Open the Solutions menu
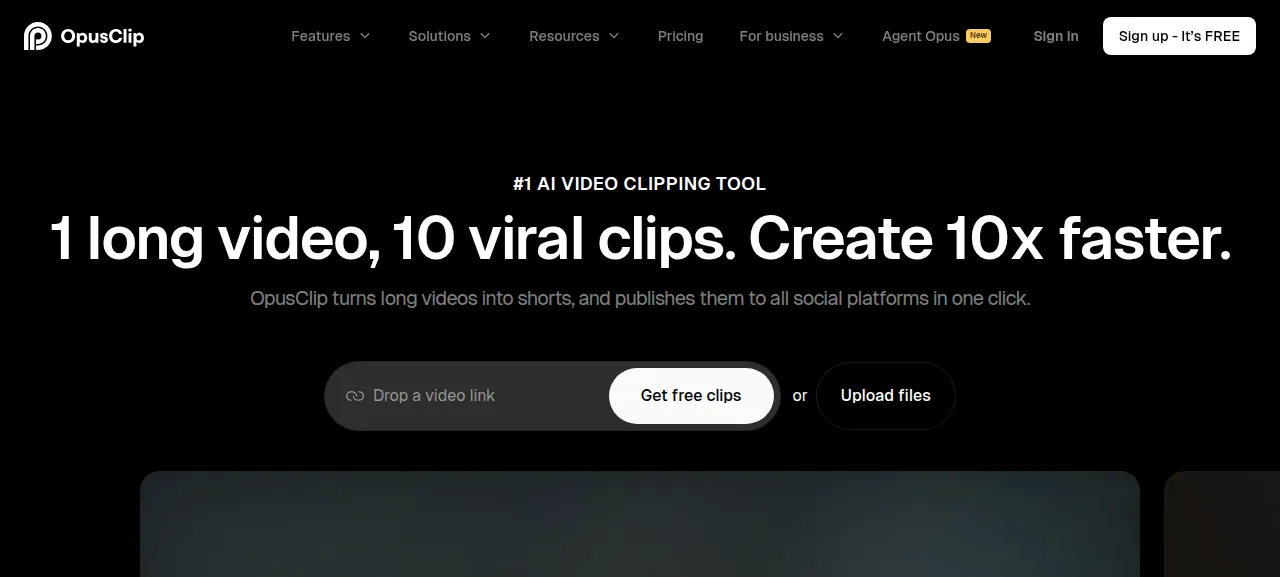The width and height of the screenshot is (1280, 577). coord(450,36)
